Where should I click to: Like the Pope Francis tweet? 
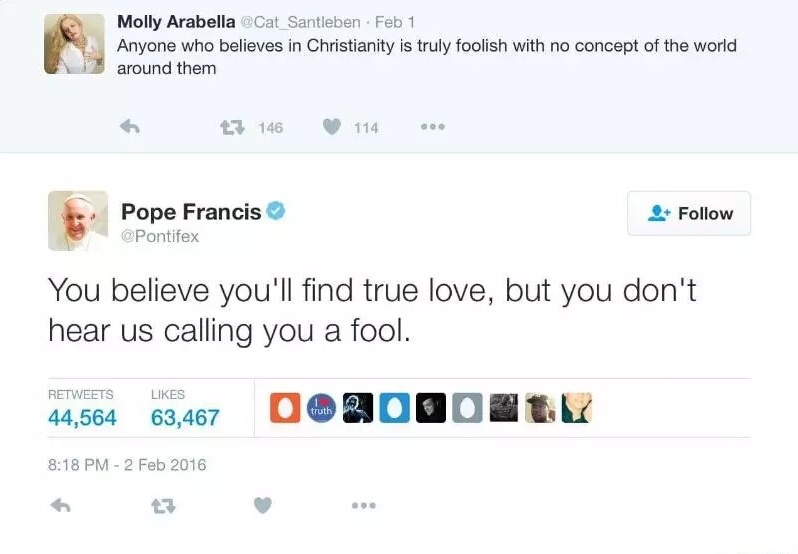click(262, 507)
